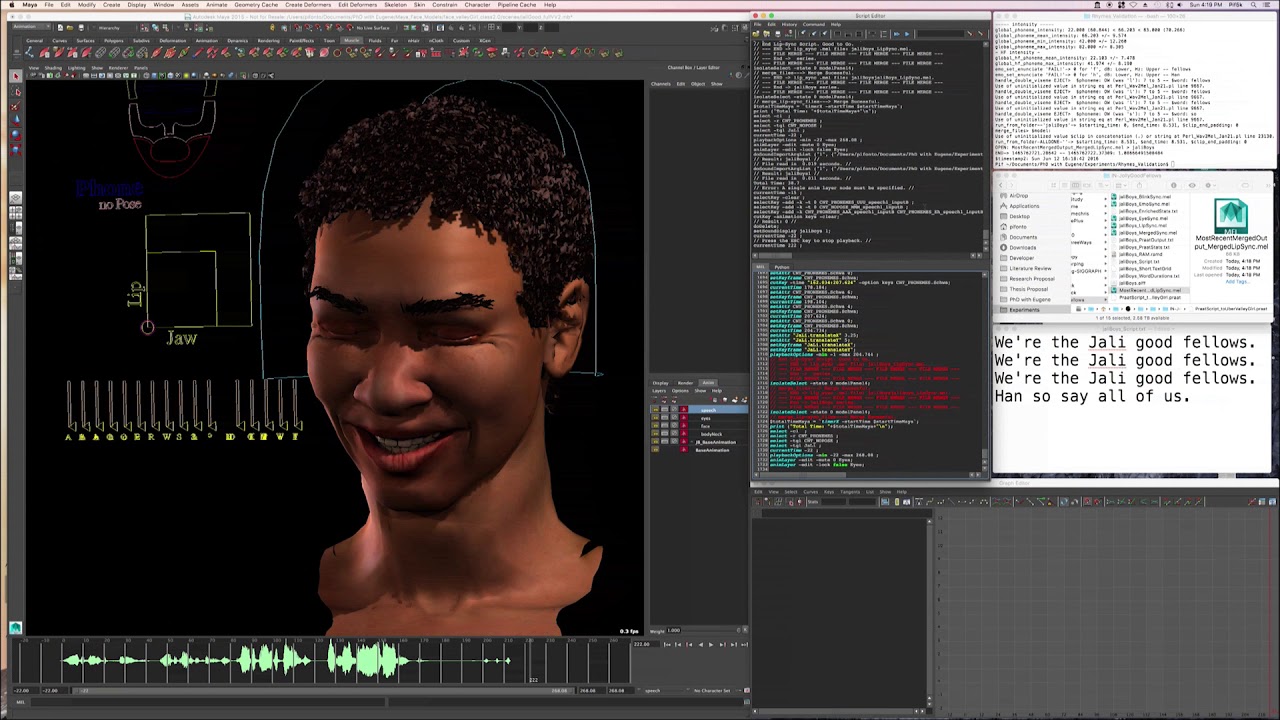1280x720 pixels.
Task: Open the Create Deformers menu
Action: pos(308,5)
